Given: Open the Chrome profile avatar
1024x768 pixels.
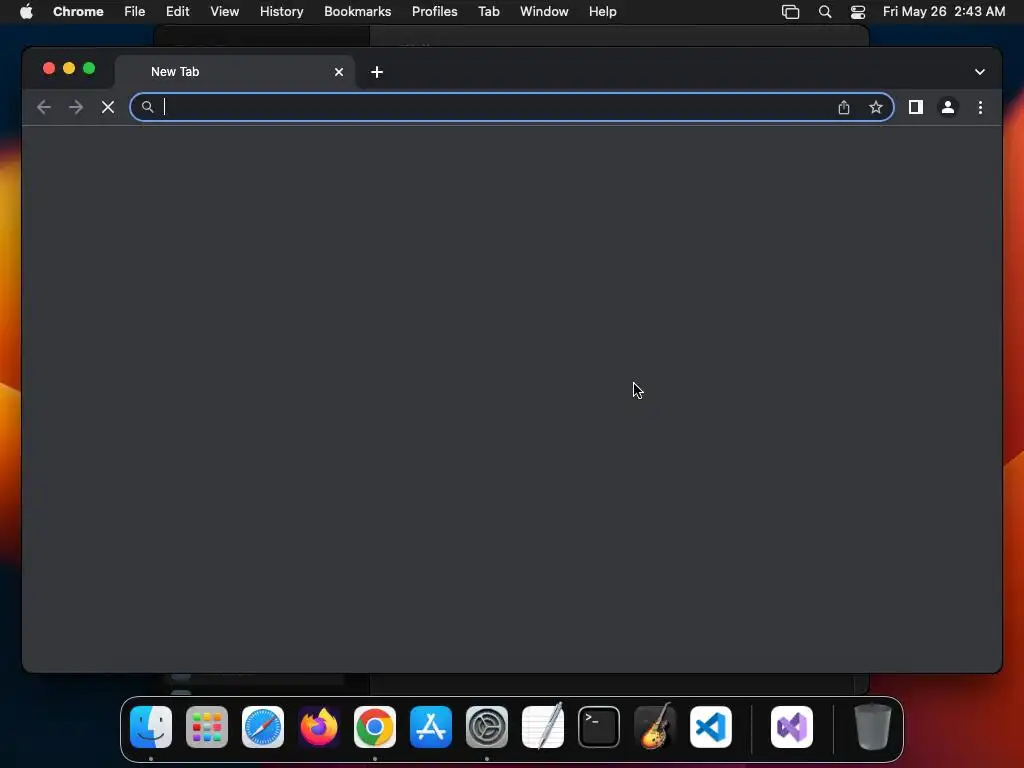Looking at the screenshot, I should pyautogui.click(x=948, y=107).
